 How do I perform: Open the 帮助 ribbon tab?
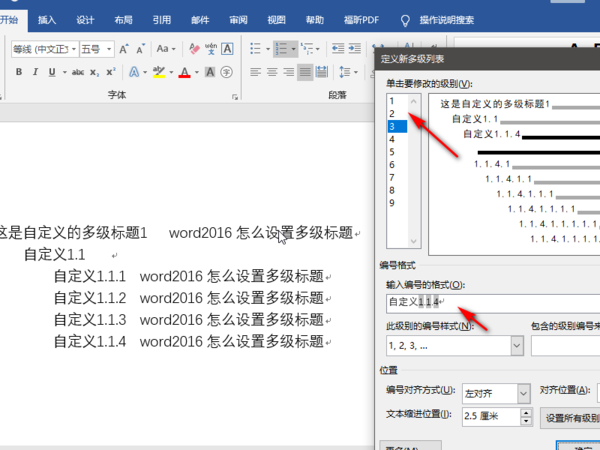(315, 20)
